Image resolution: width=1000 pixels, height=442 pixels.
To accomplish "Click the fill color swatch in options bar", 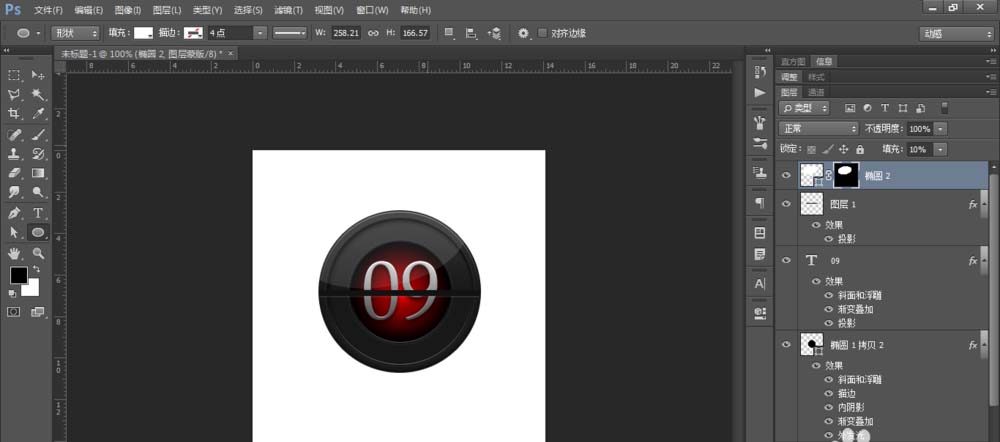I will click(144, 33).
